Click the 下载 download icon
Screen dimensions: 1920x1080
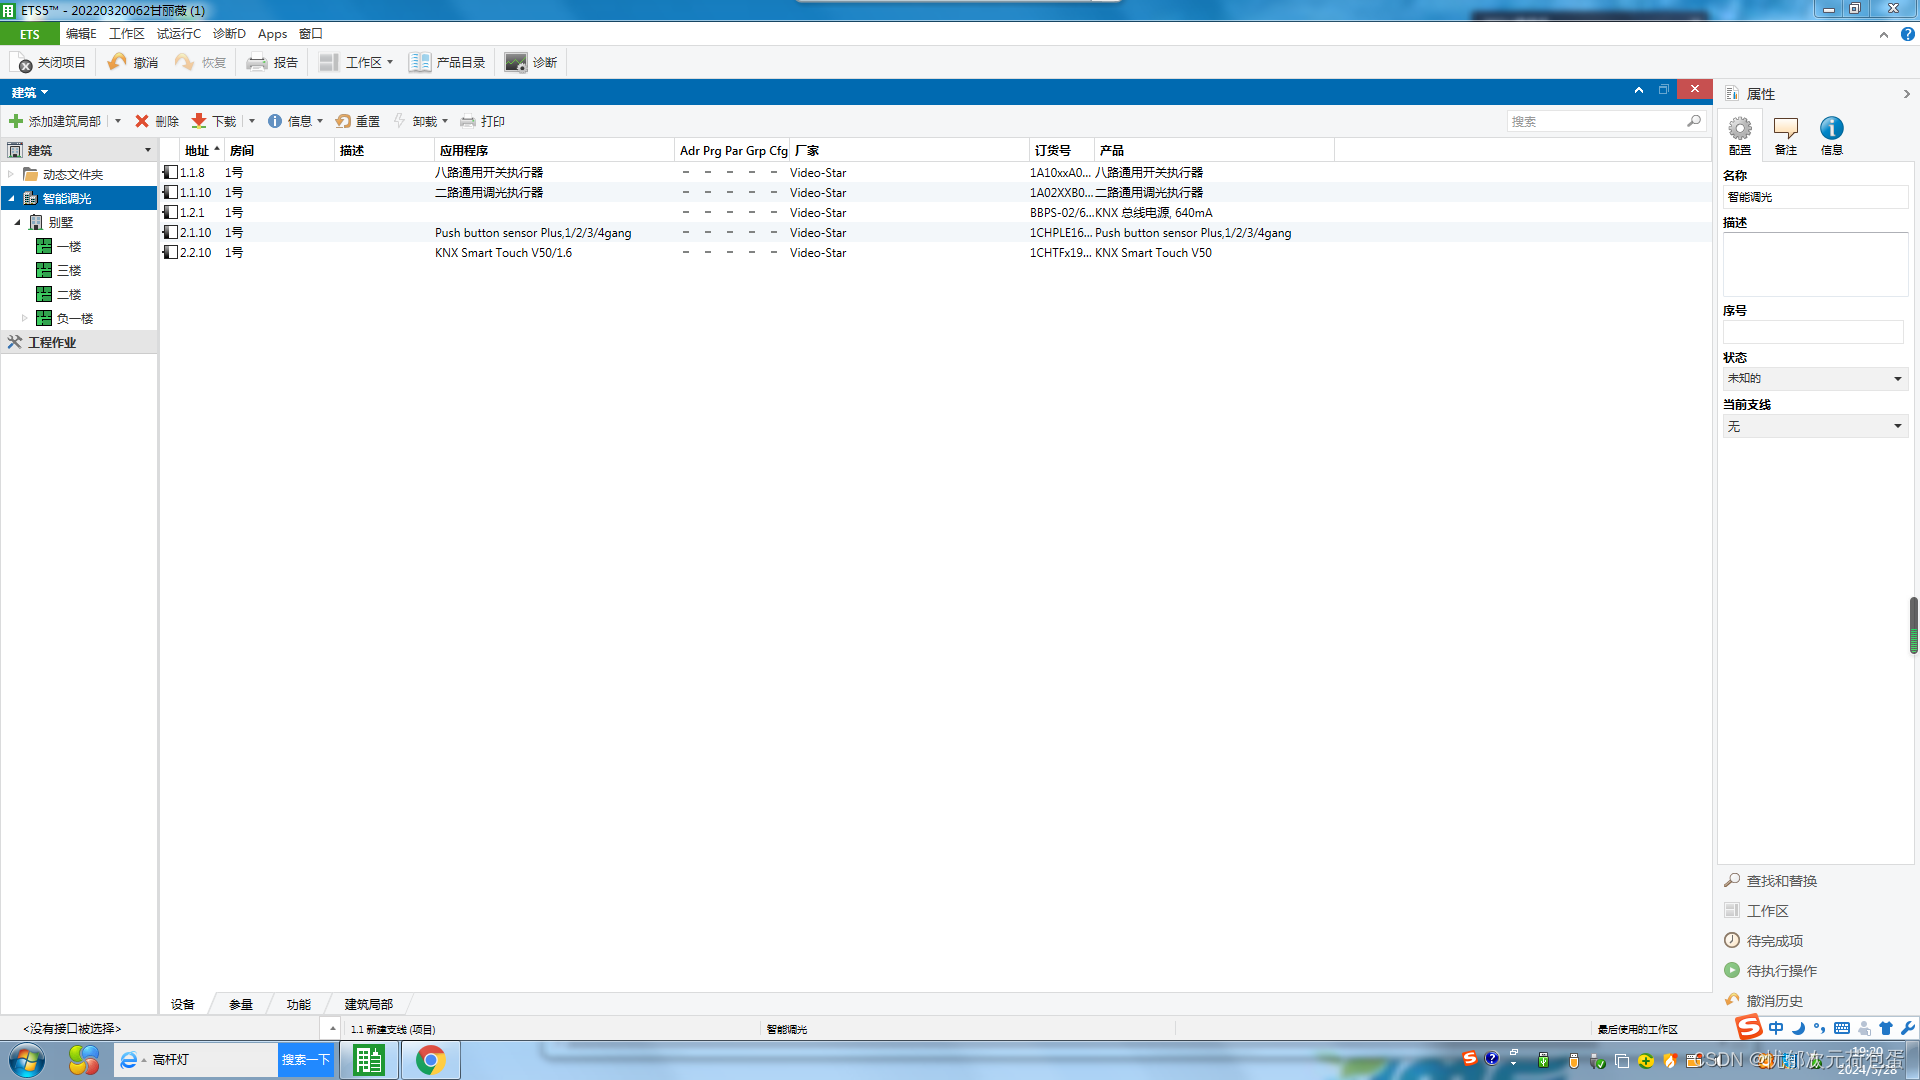coord(199,121)
